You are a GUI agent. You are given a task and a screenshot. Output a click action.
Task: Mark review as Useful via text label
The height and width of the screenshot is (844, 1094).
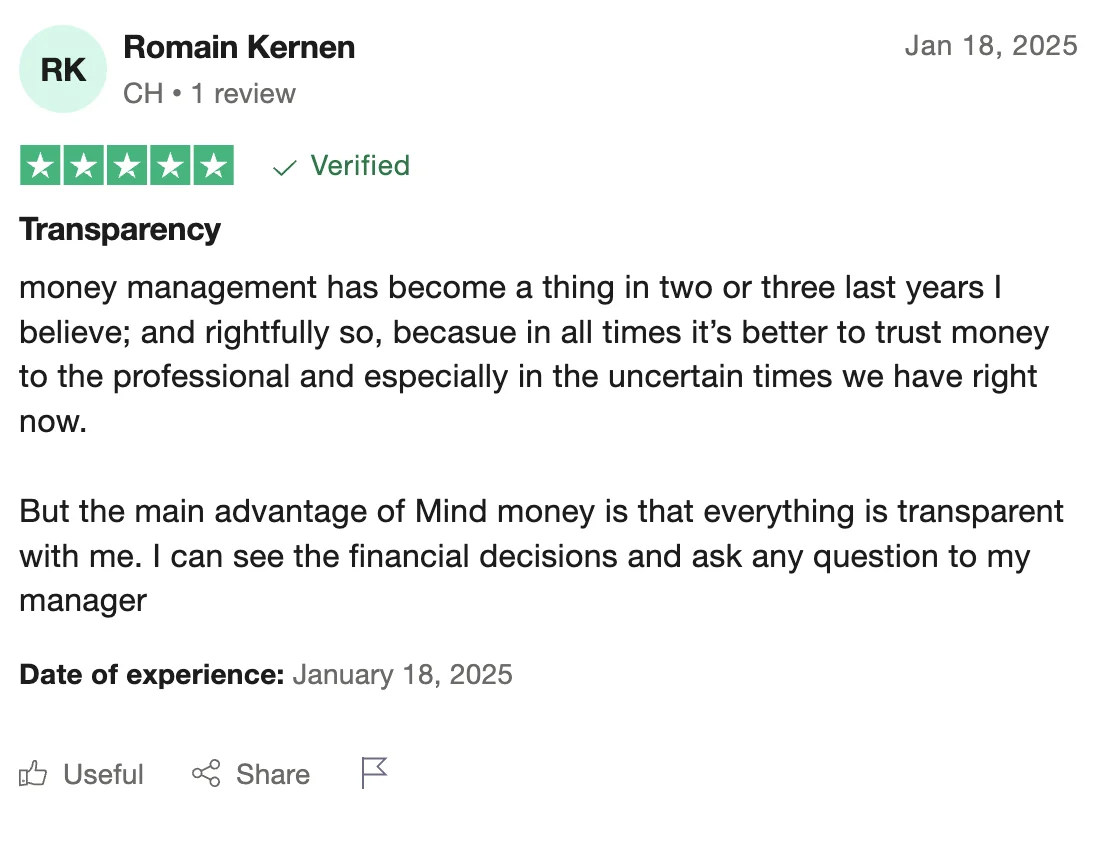[x=103, y=775]
